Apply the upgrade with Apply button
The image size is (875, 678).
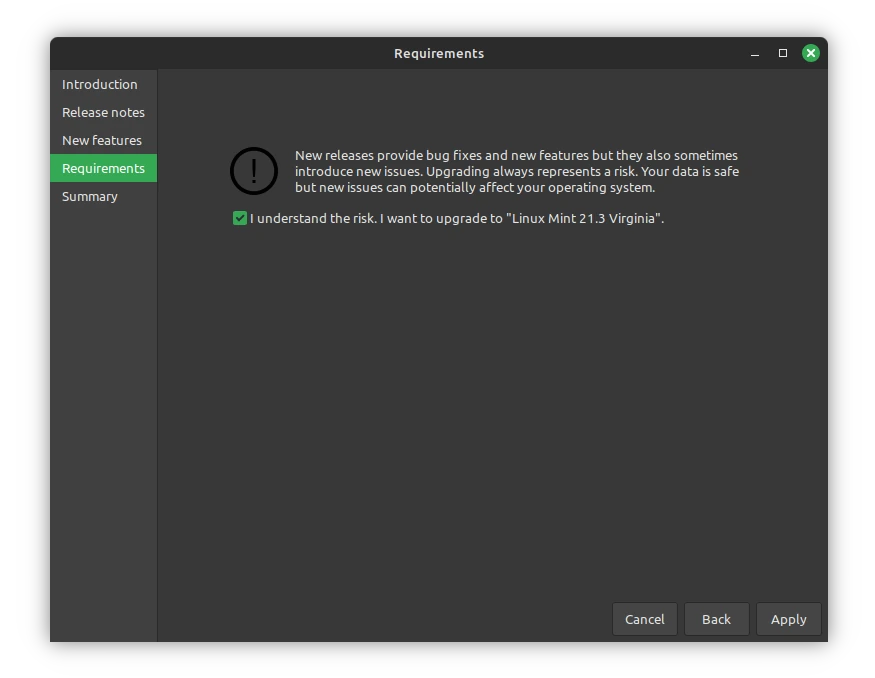tap(788, 619)
